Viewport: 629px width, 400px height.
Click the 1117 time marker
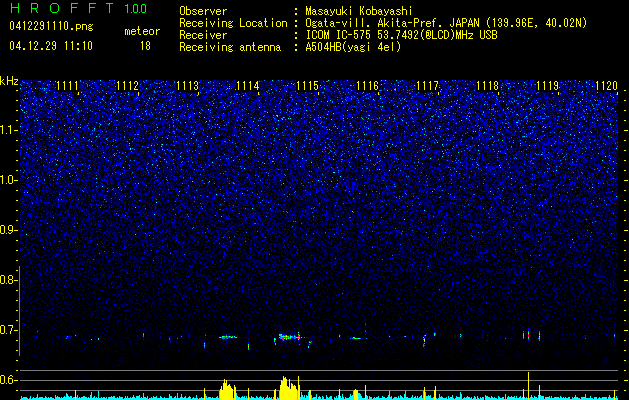pyautogui.click(x=428, y=85)
